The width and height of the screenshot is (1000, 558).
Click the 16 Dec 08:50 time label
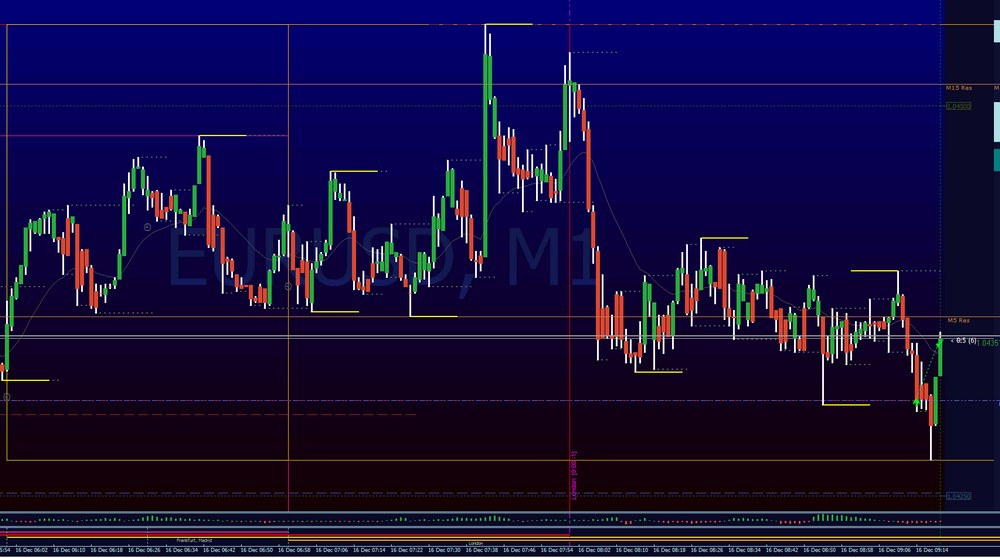[820, 550]
